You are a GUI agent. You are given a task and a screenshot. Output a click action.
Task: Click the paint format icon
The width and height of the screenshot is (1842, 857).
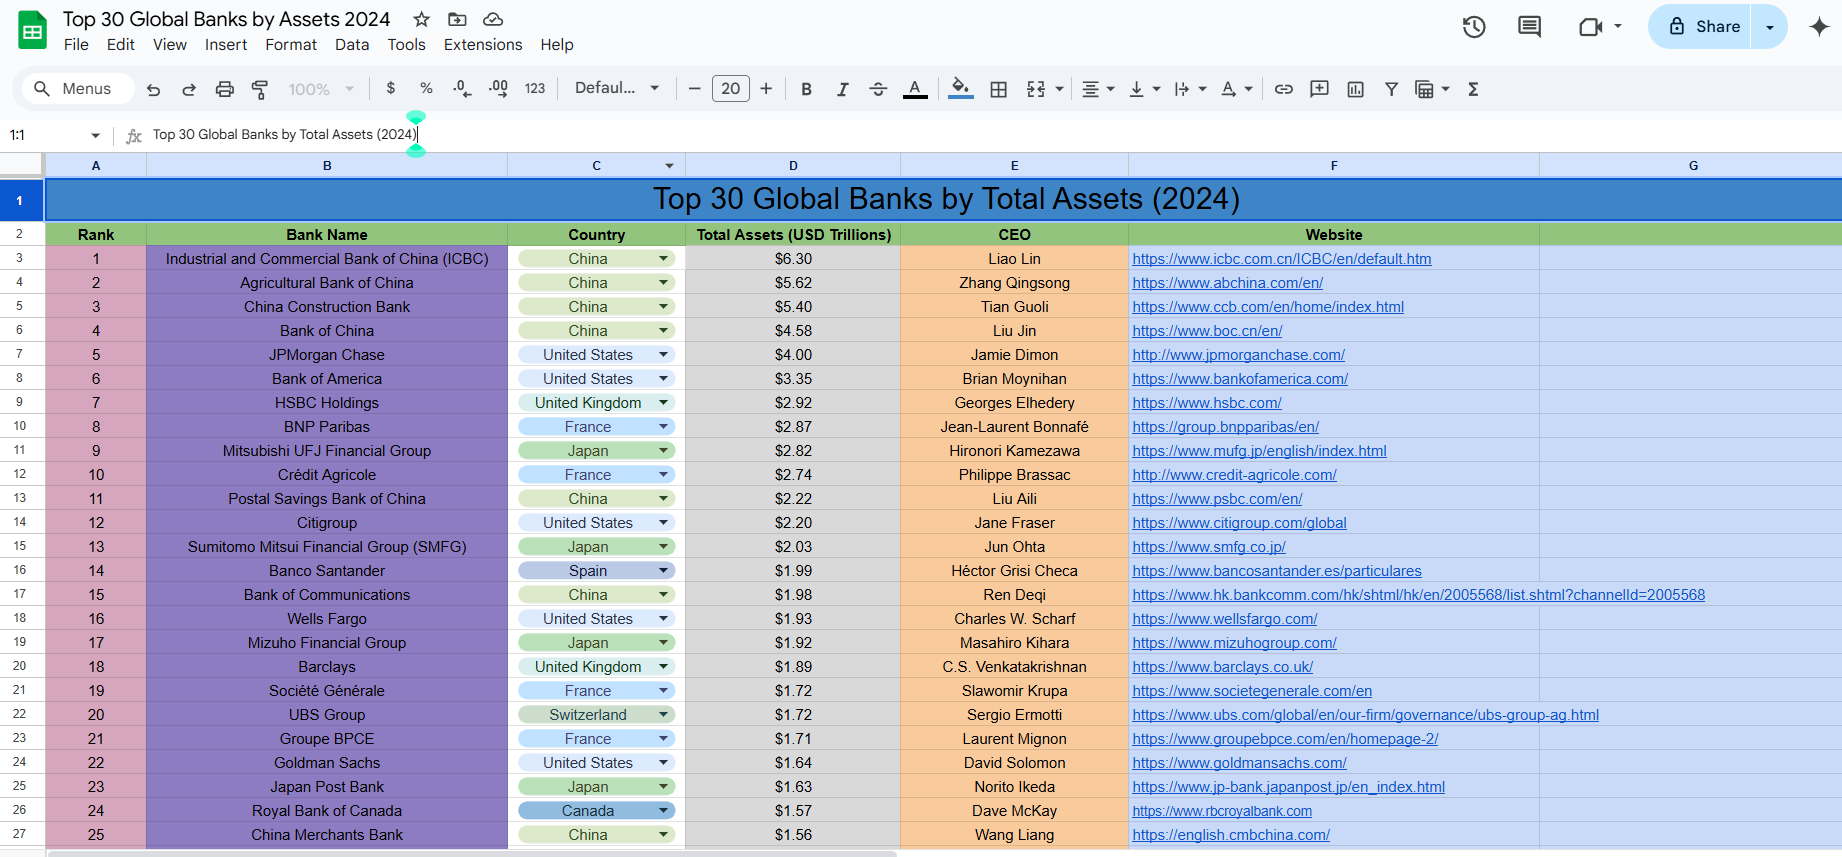(x=260, y=89)
